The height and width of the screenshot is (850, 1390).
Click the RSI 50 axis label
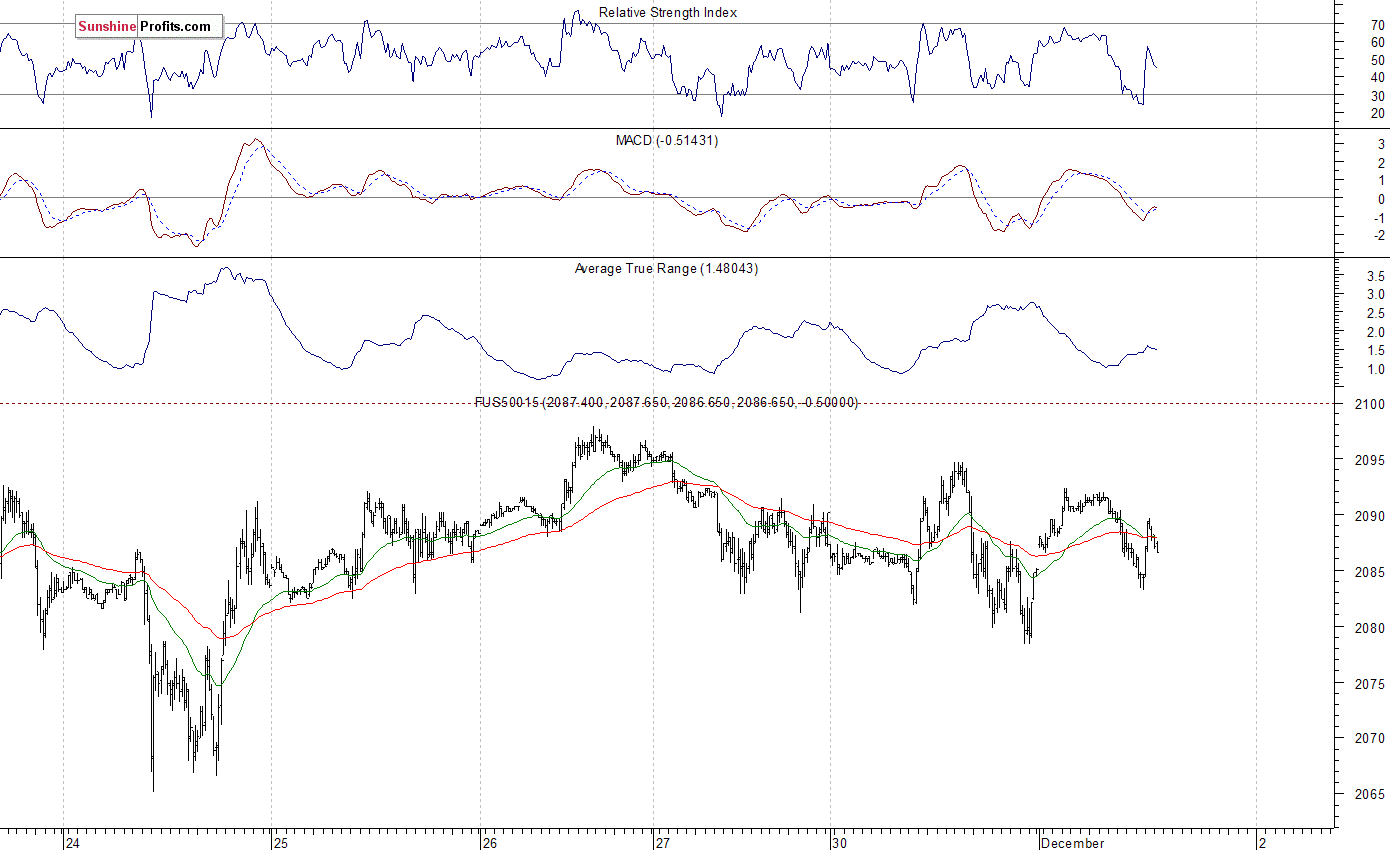pyautogui.click(x=1378, y=59)
